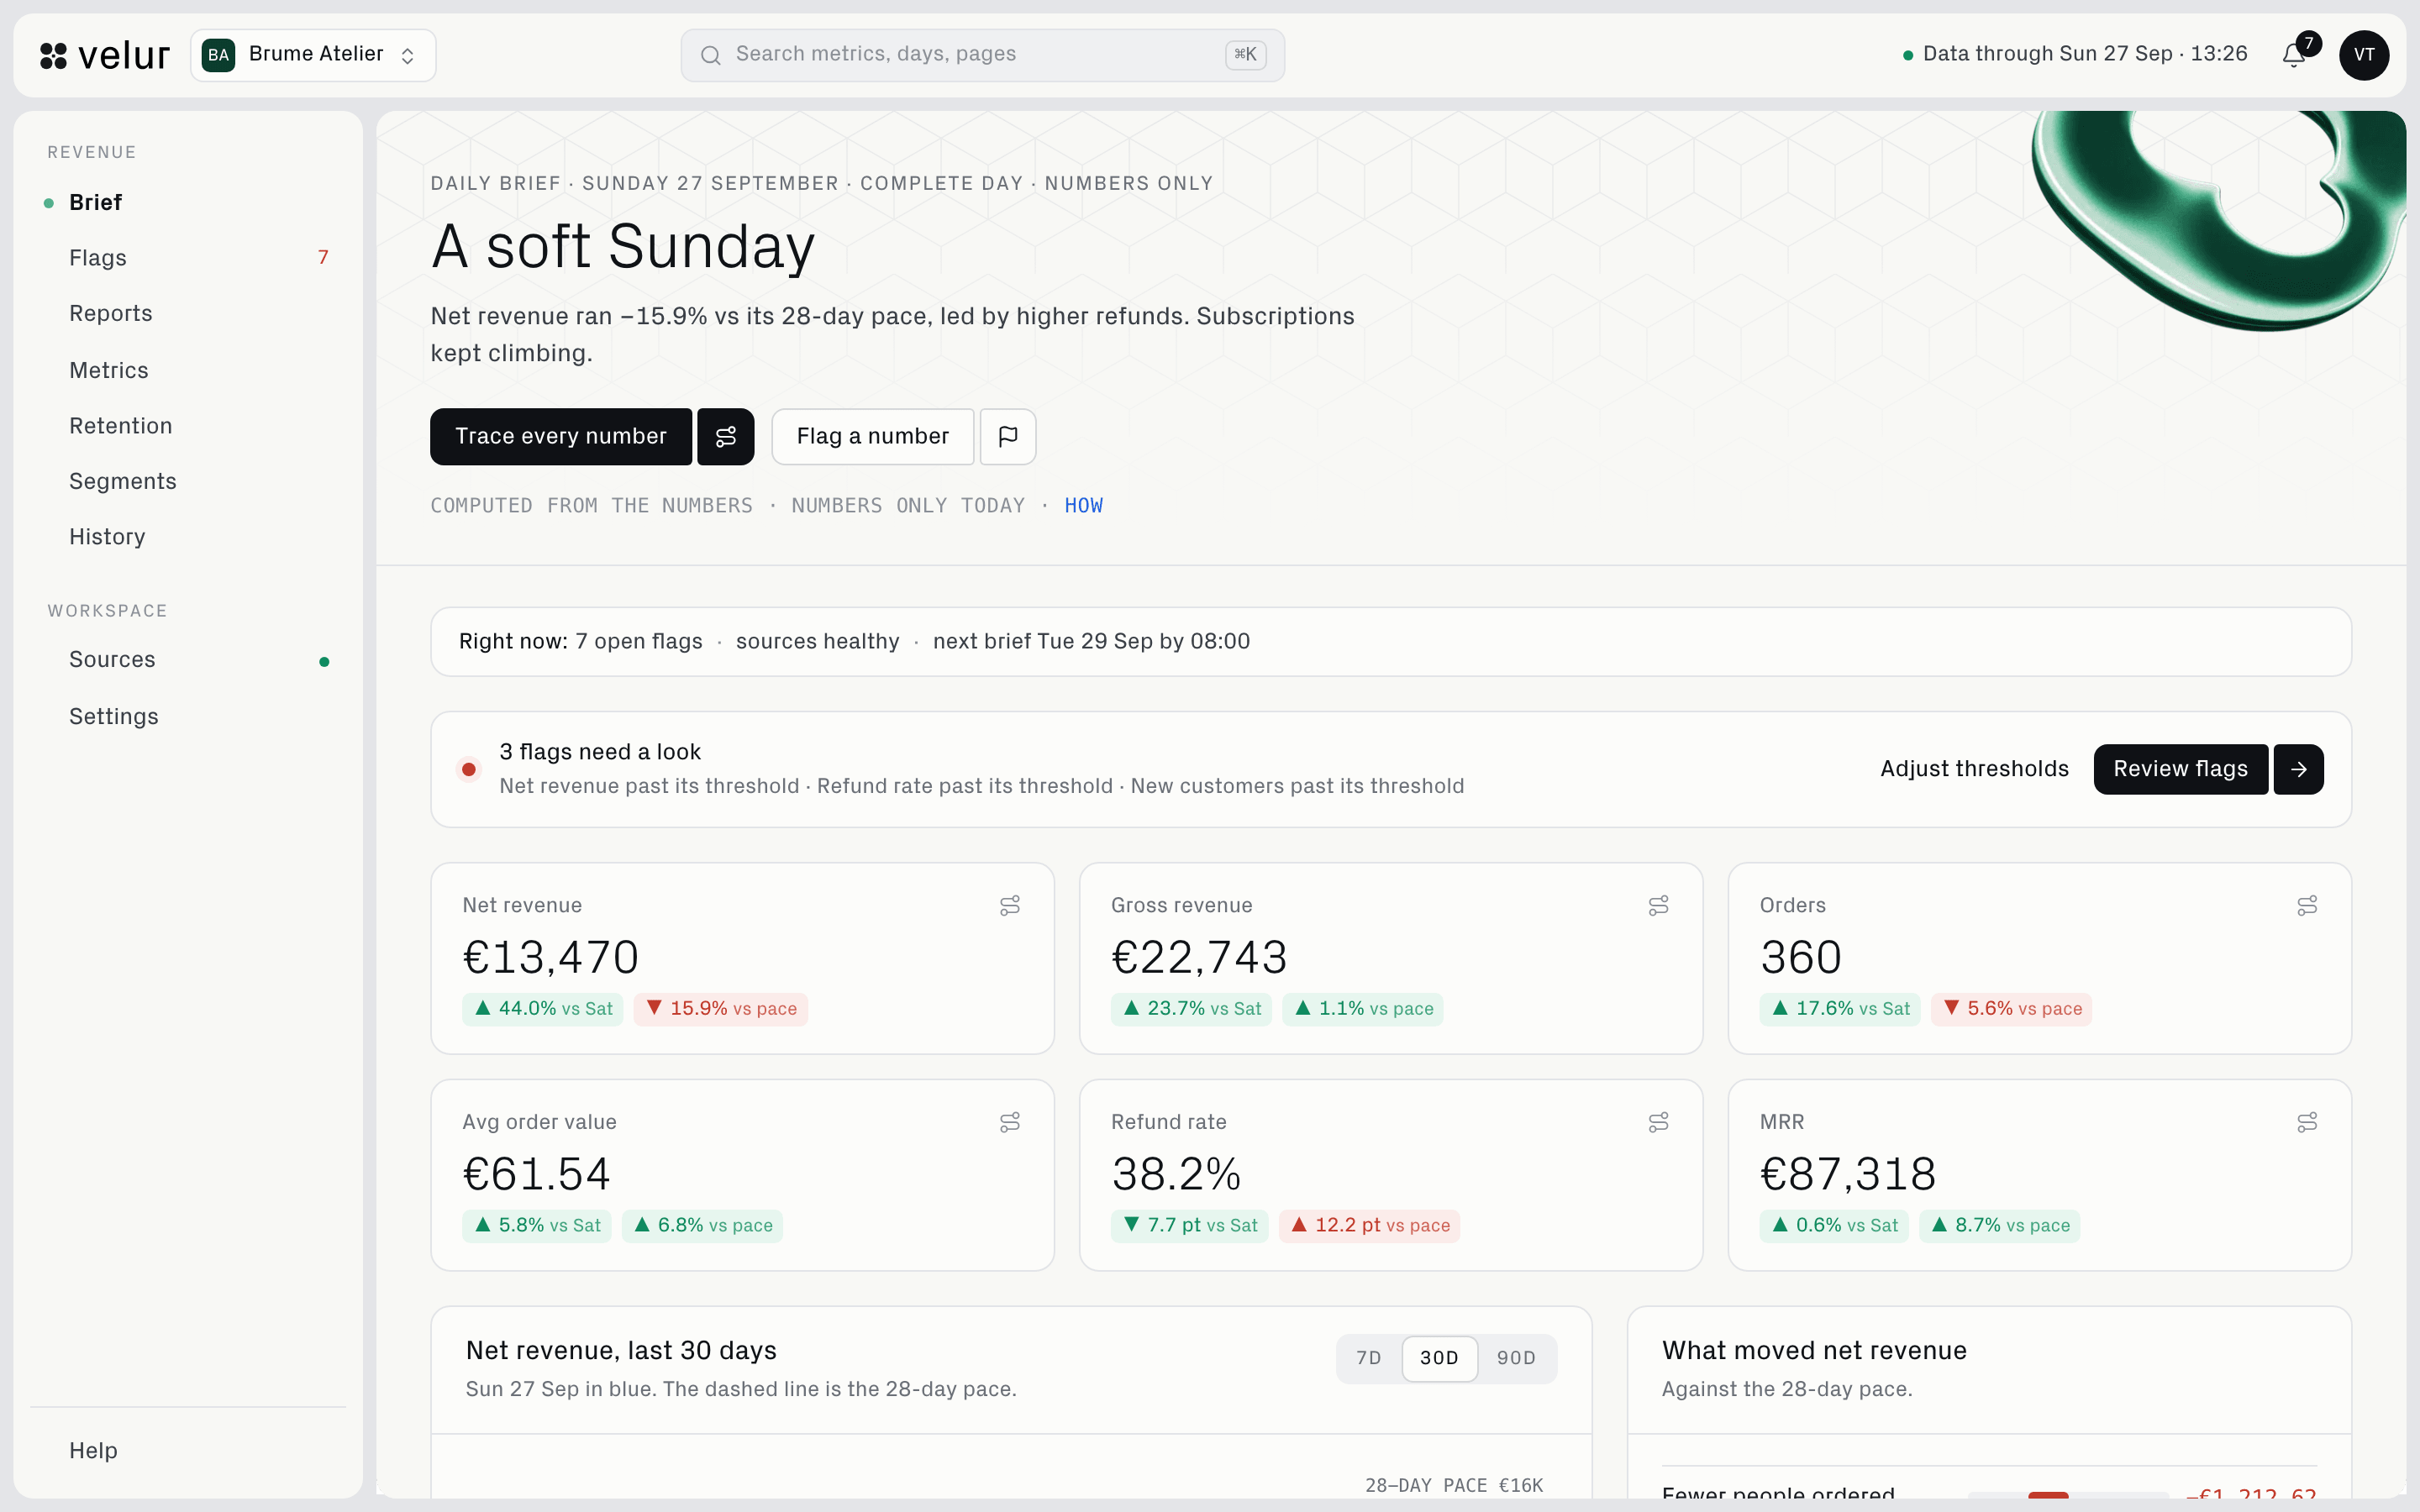Open the VT user avatar menu
Viewport: 2420px width, 1512px height.
click(x=2364, y=55)
